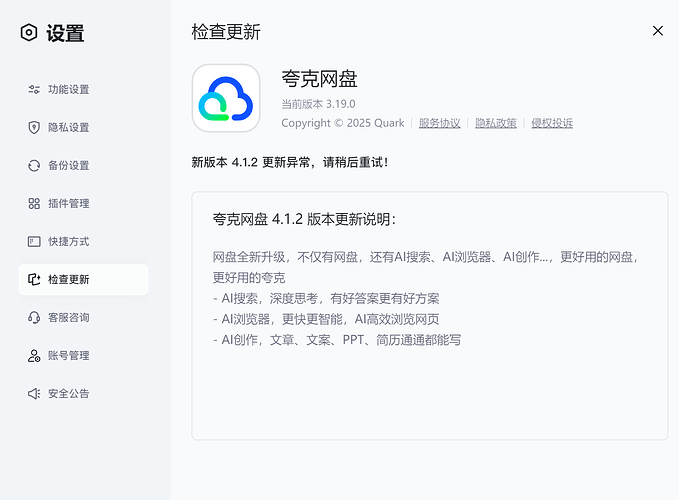Click the 设置 title text
This screenshot has width=679, height=500.
[x=65, y=33]
